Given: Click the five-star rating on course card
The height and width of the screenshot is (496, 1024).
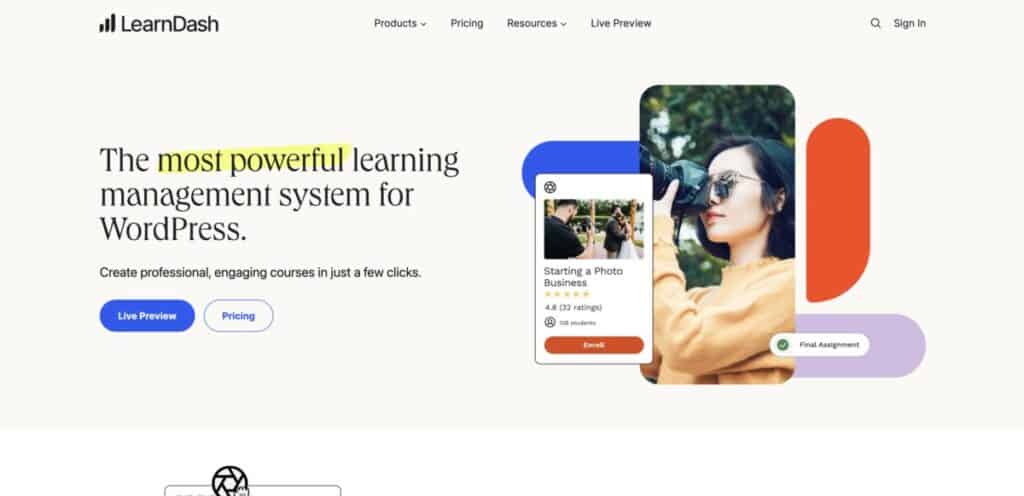Looking at the screenshot, I should (567, 294).
